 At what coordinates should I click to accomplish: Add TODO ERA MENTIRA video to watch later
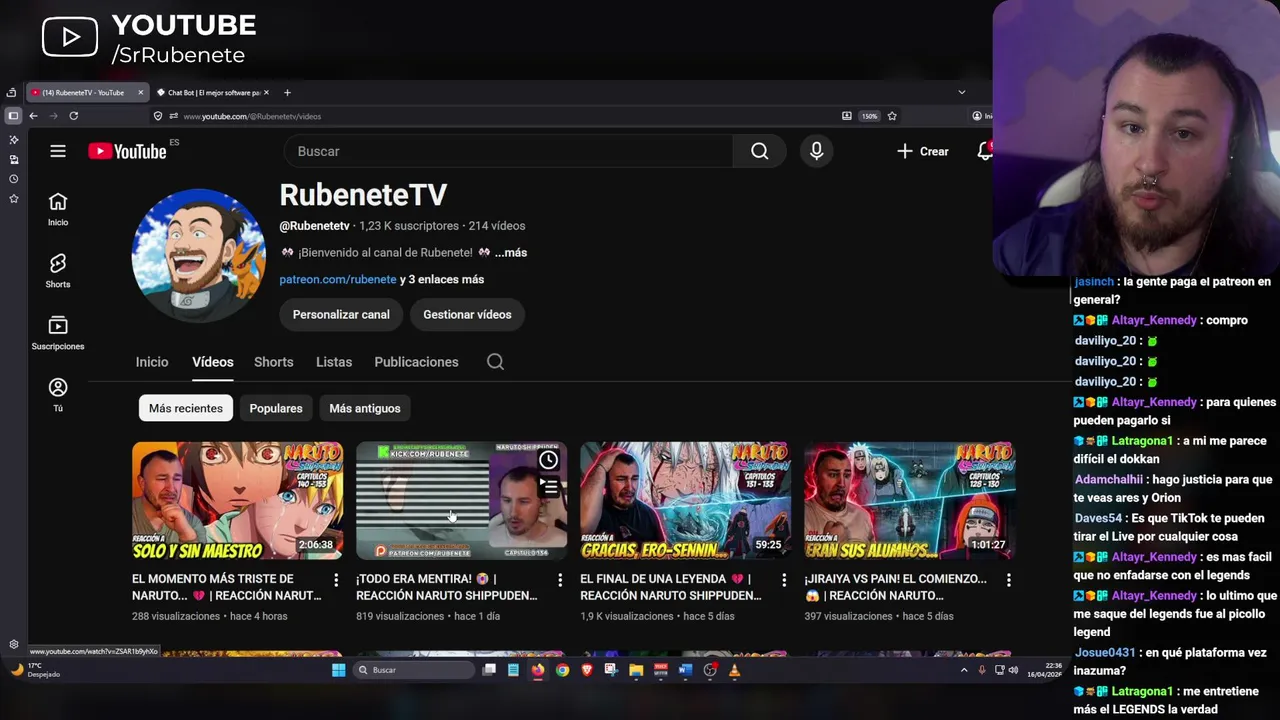click(548, 460)
